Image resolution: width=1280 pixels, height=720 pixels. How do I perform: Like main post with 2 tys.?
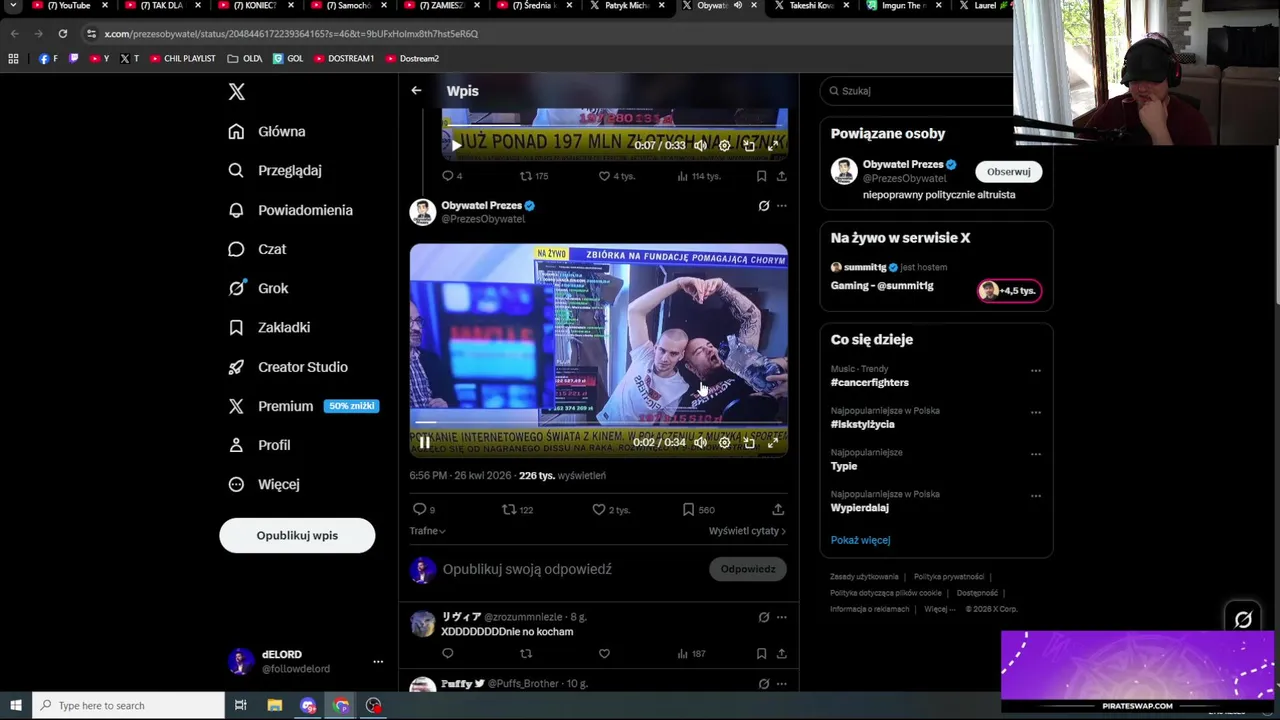610,510
